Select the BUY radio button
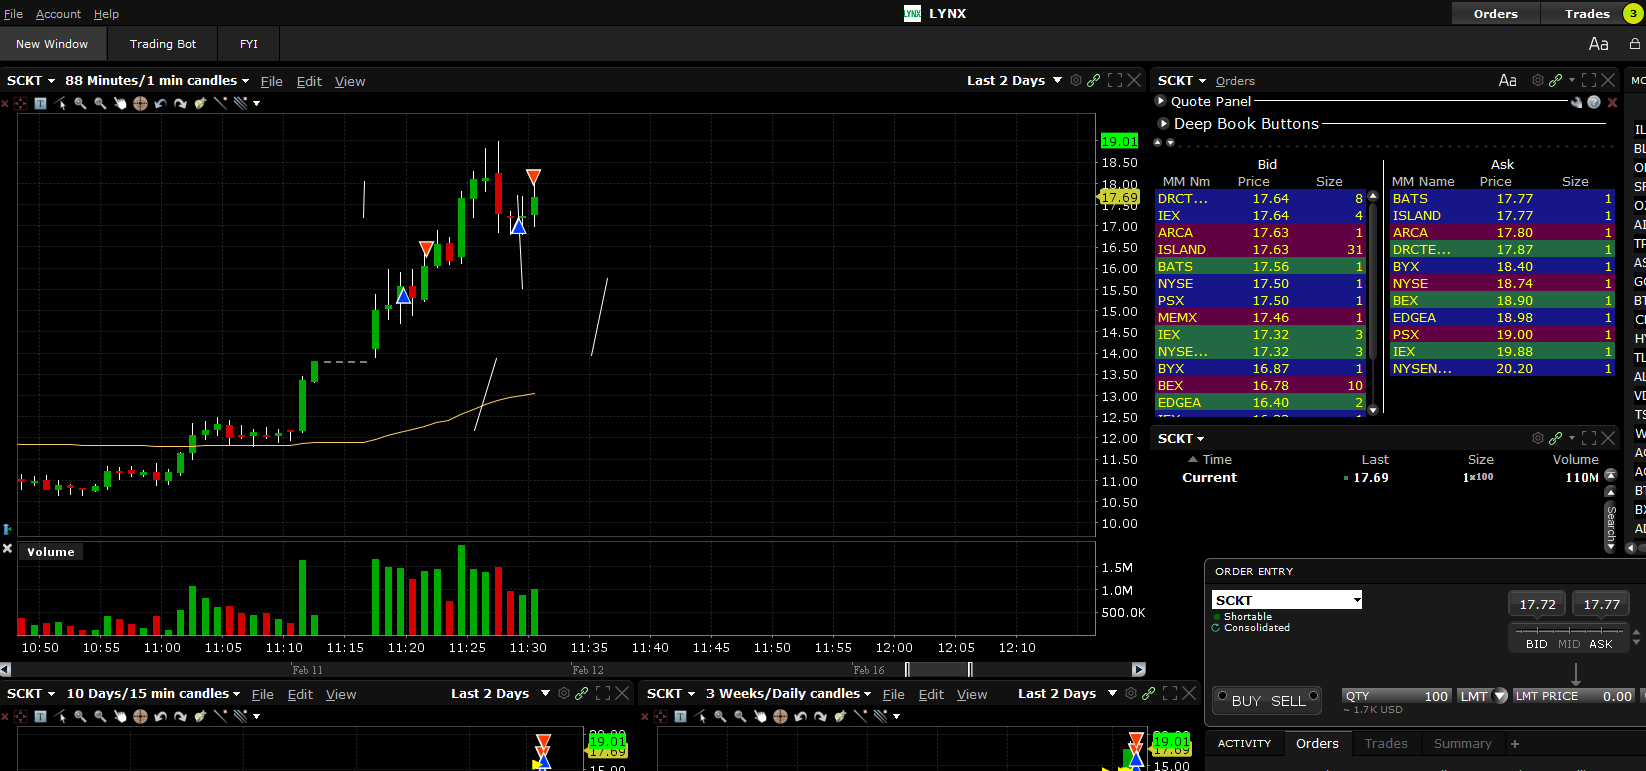 point(1223,696)
